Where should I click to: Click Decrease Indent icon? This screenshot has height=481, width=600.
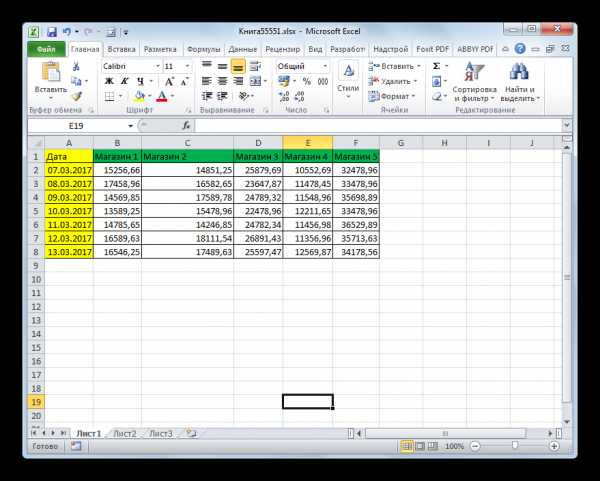pos(207,96)
